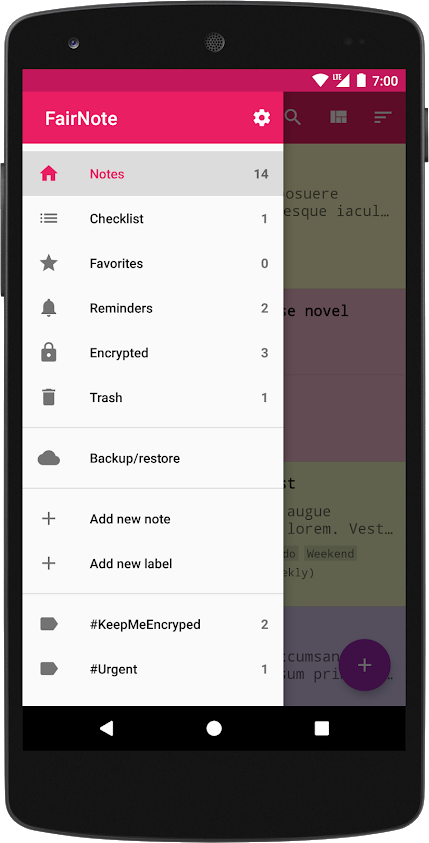Viewport: 429px width, 843px height.
Task: Tap the dimmed search magnifier icon
Action: pos(292,117)
